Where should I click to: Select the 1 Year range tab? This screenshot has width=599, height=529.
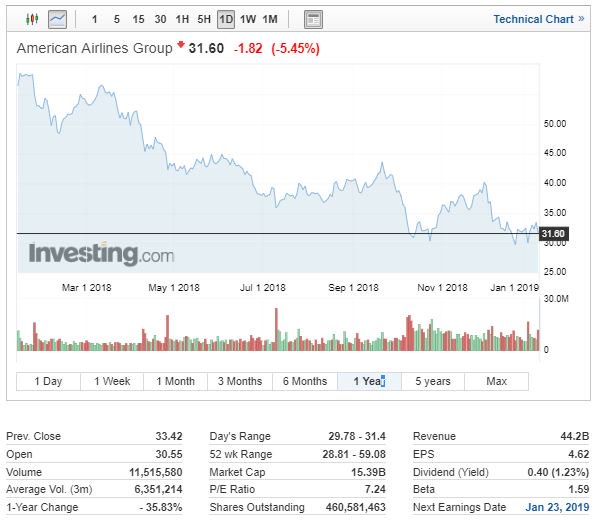pos(369,381)
